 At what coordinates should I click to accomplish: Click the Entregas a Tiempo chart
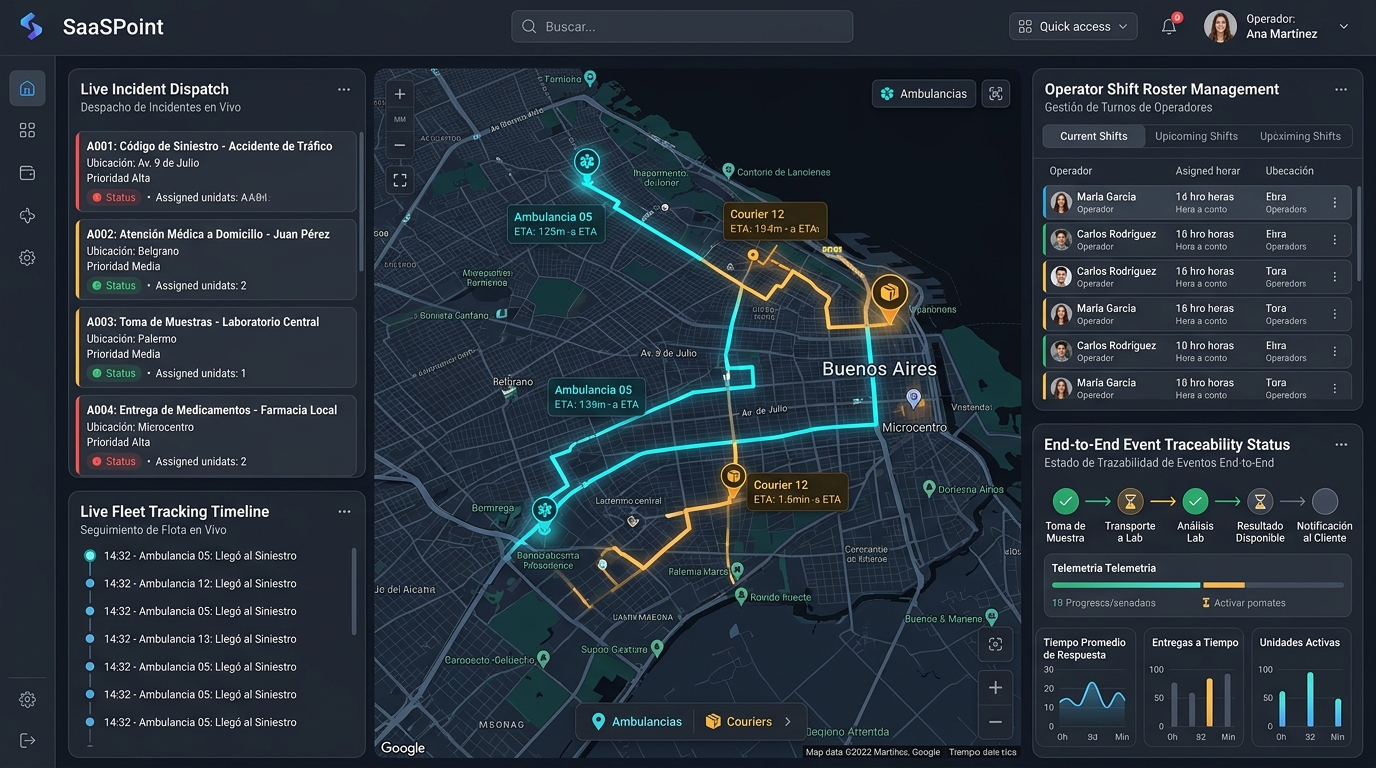(x=1194, y=689)
